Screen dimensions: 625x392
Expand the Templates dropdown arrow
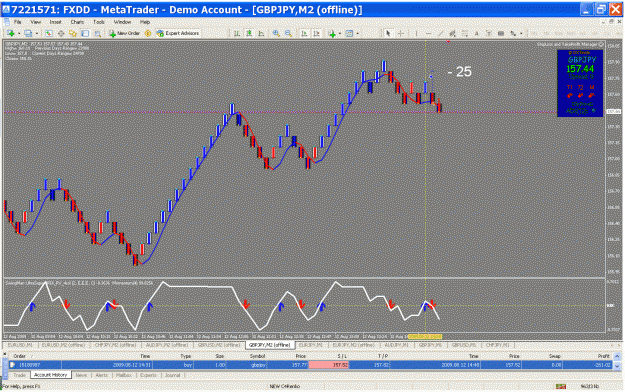[357, 33]
